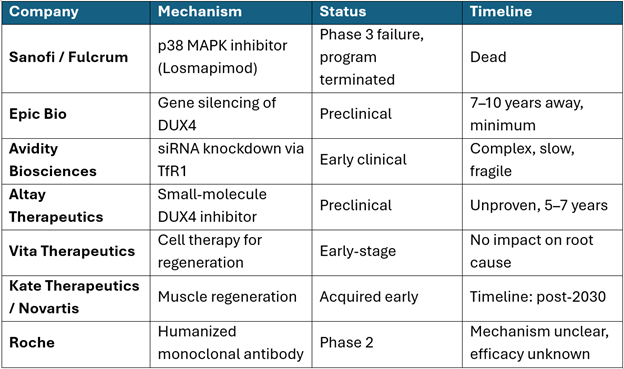This screenshot has height=369, width=624.
Task: Click the Gene silencing of DUX4 cell
Action: point(231,115)
